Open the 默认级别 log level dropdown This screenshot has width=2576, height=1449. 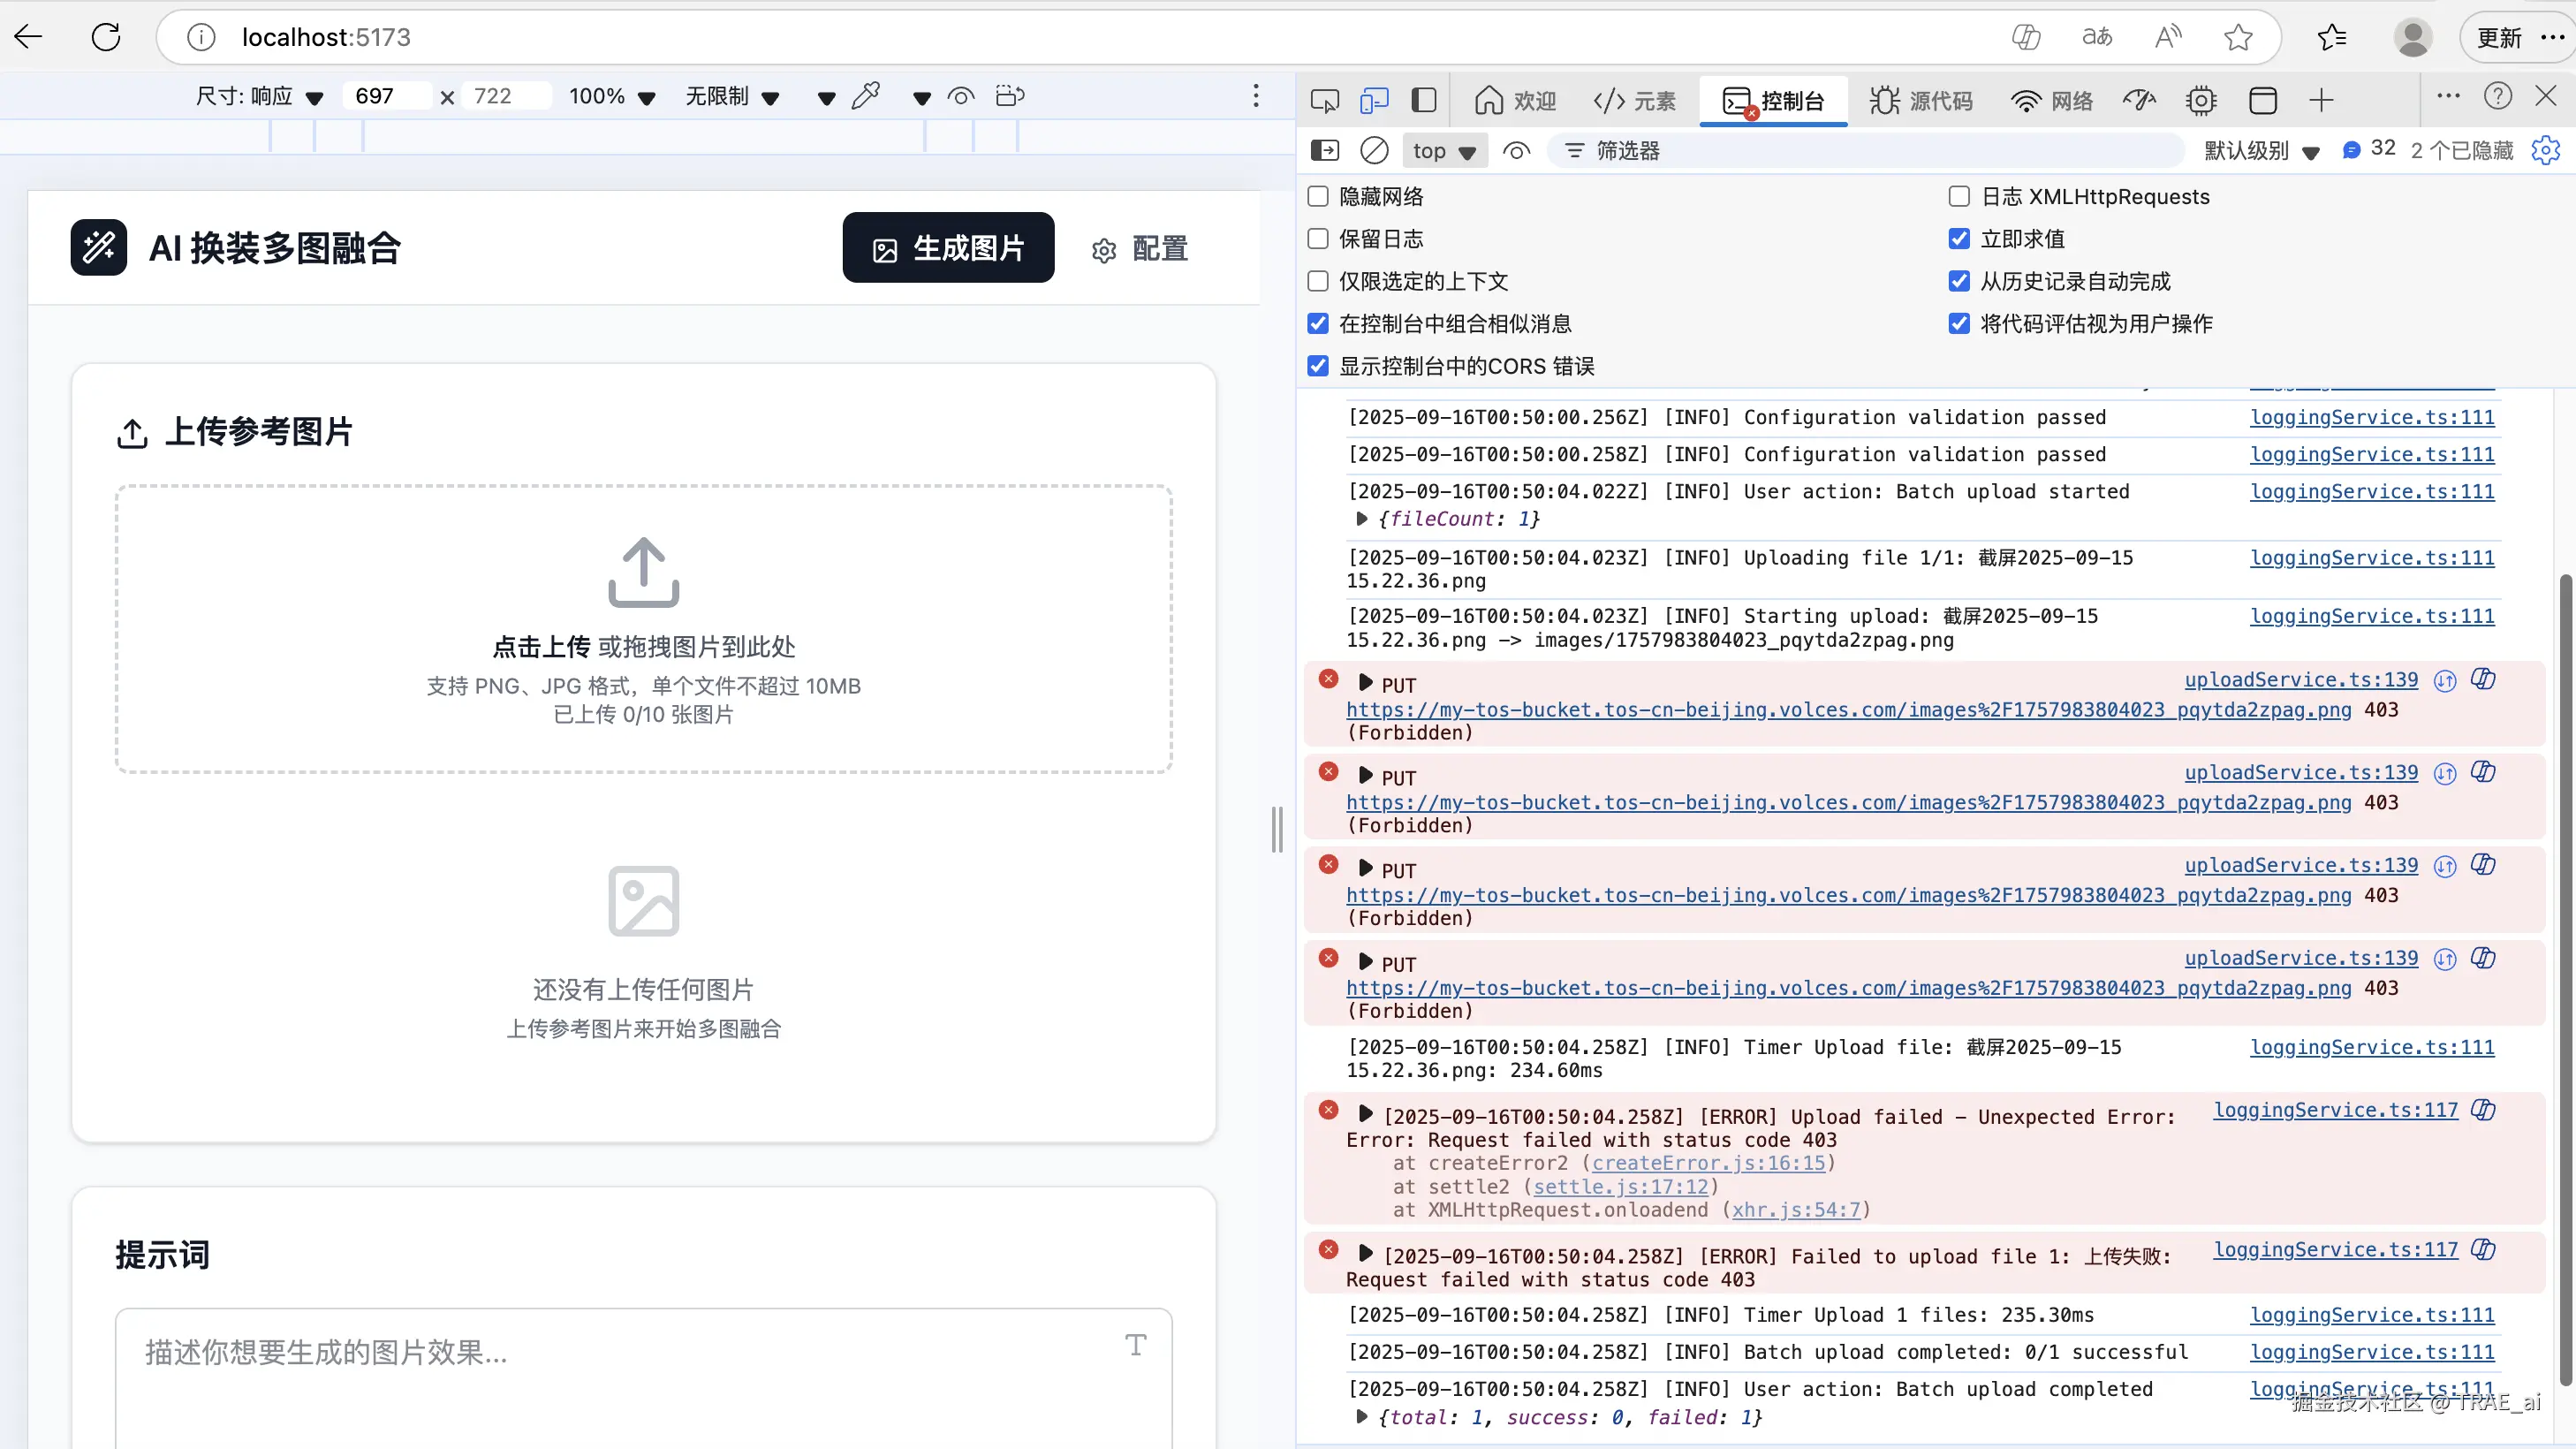(x=2260, y=150)
